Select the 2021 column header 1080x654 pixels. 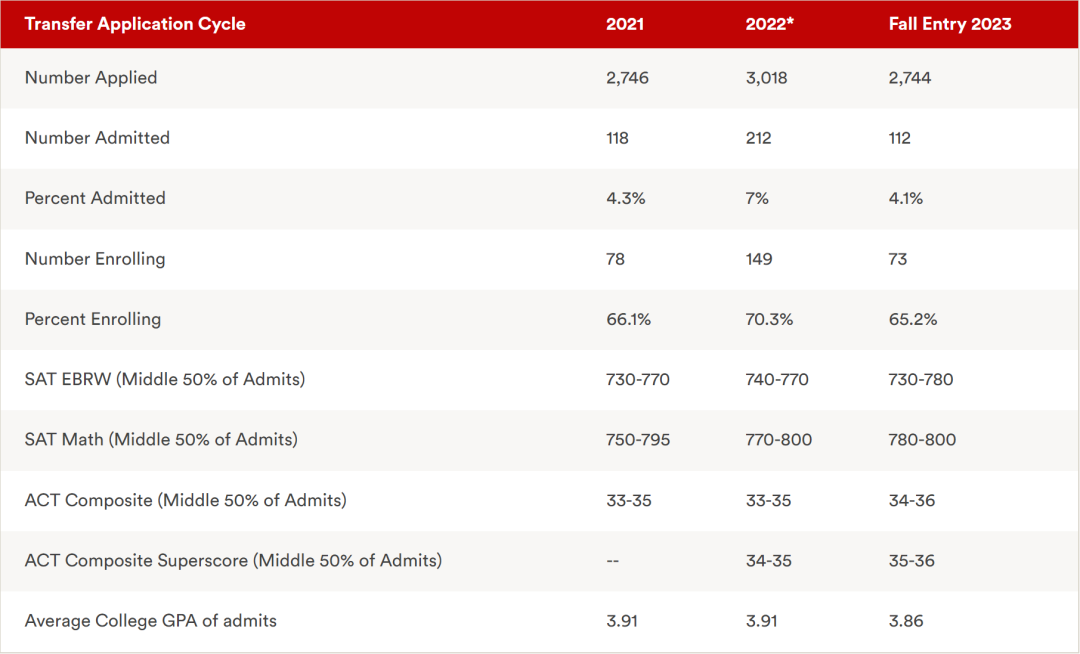pos(625,24)
